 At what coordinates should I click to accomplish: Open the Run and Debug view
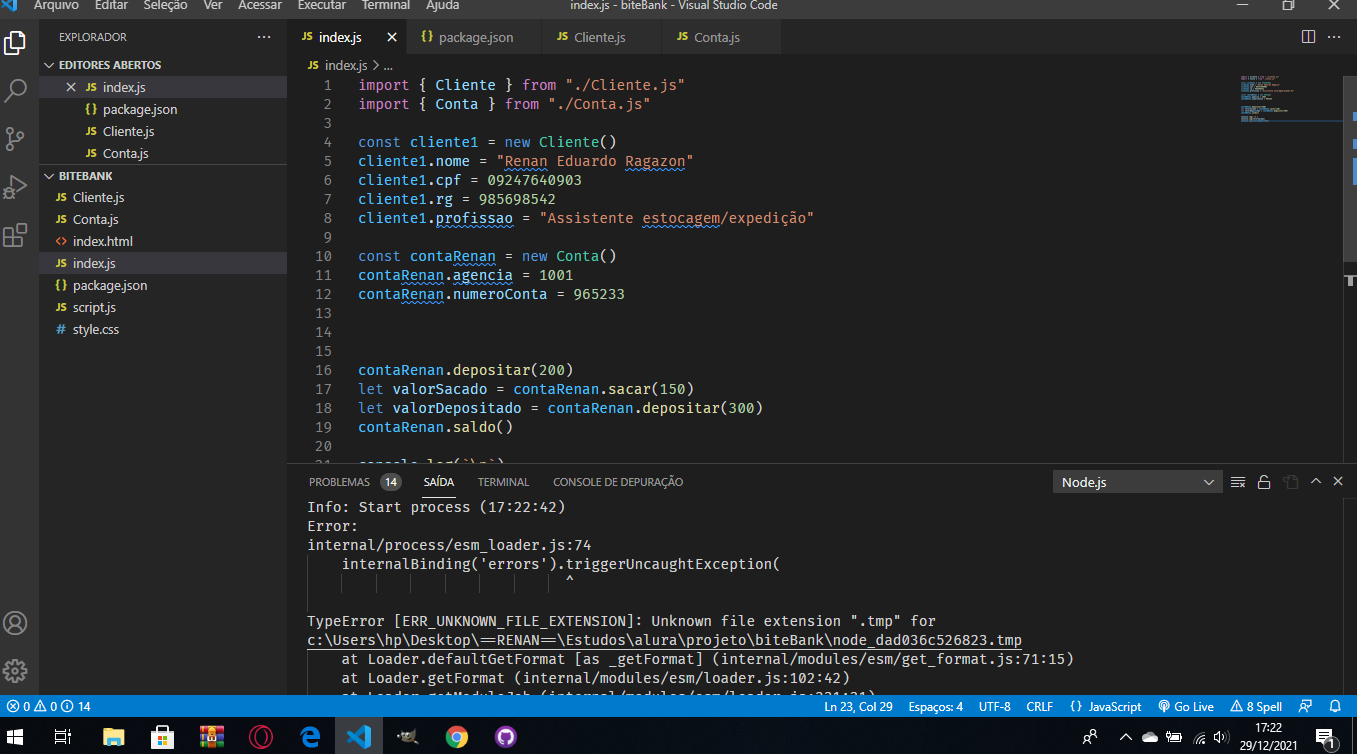(x=15, y=186)
